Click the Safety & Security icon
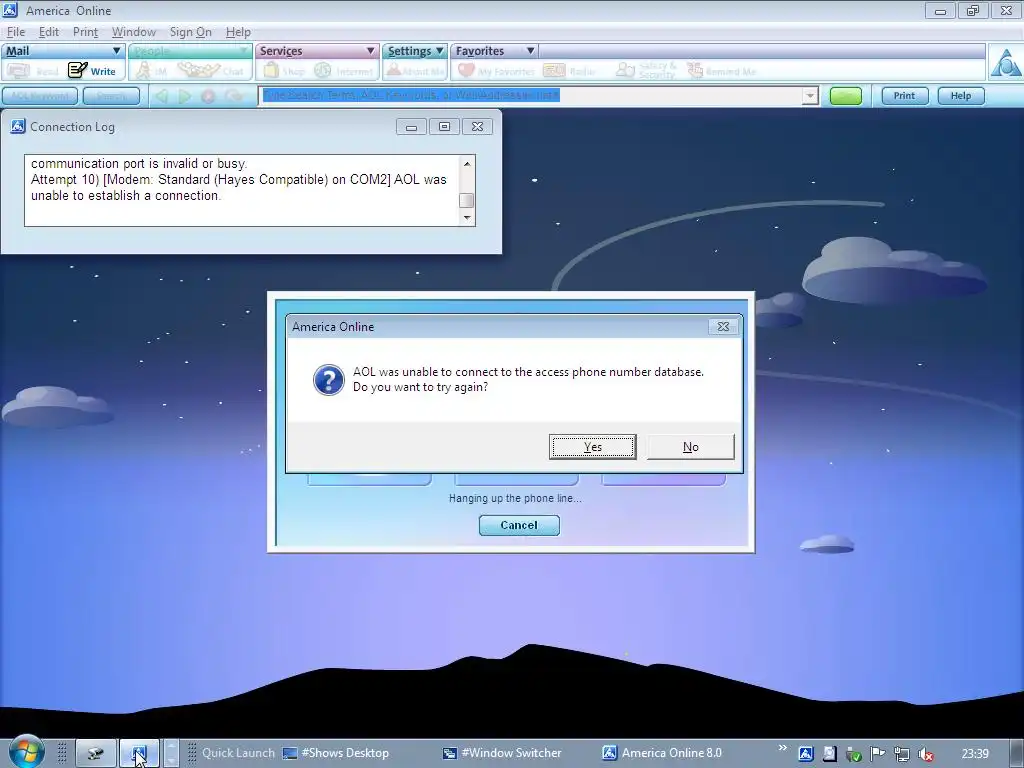1024x768 pixels. pos(625,70)
